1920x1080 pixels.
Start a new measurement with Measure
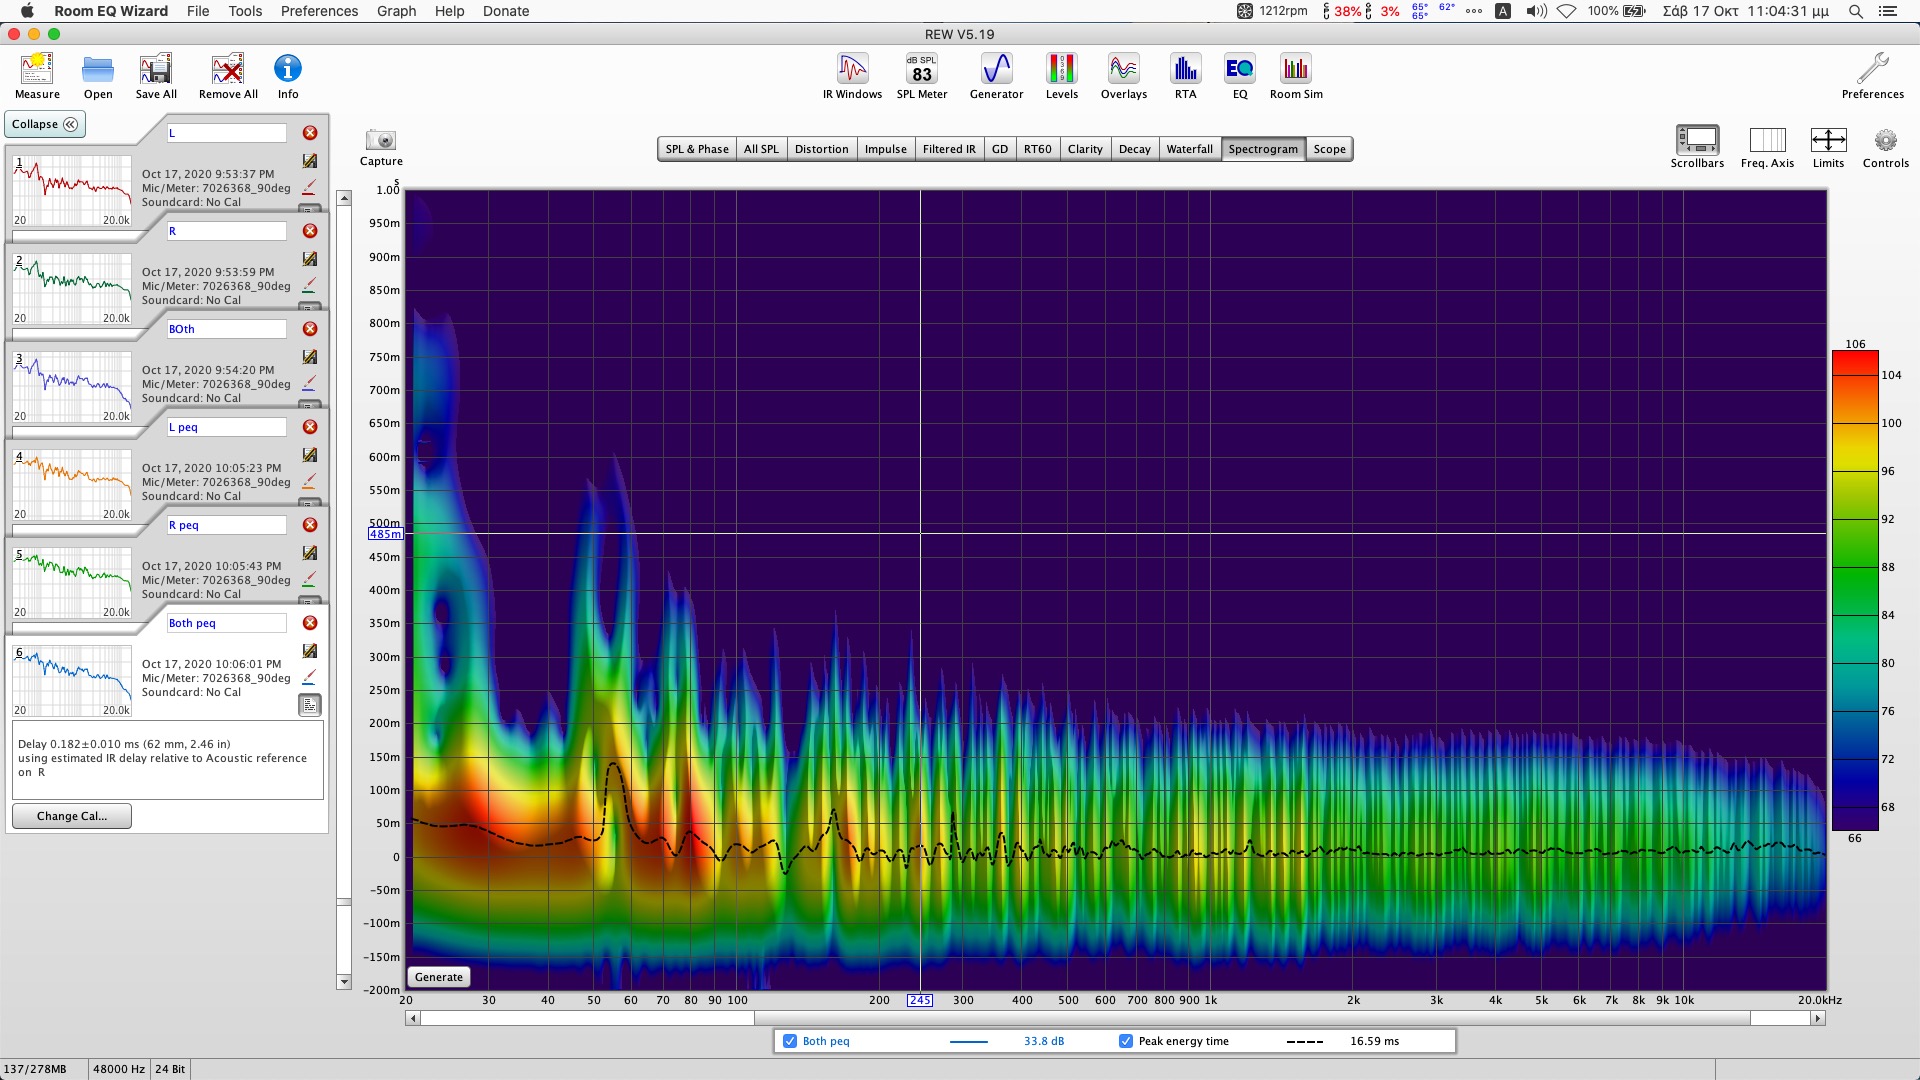(x=37, y=76)
